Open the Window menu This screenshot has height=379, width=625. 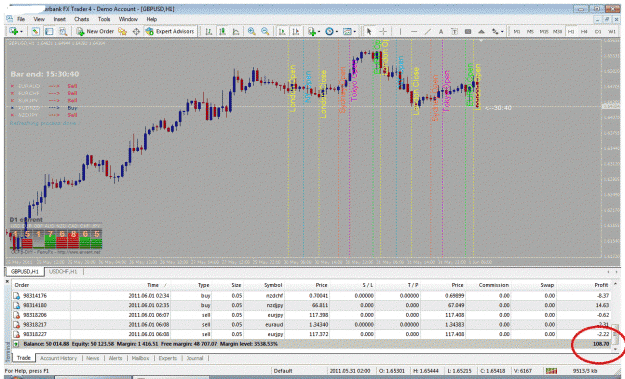pyautogui.click(x=128, y=19)
